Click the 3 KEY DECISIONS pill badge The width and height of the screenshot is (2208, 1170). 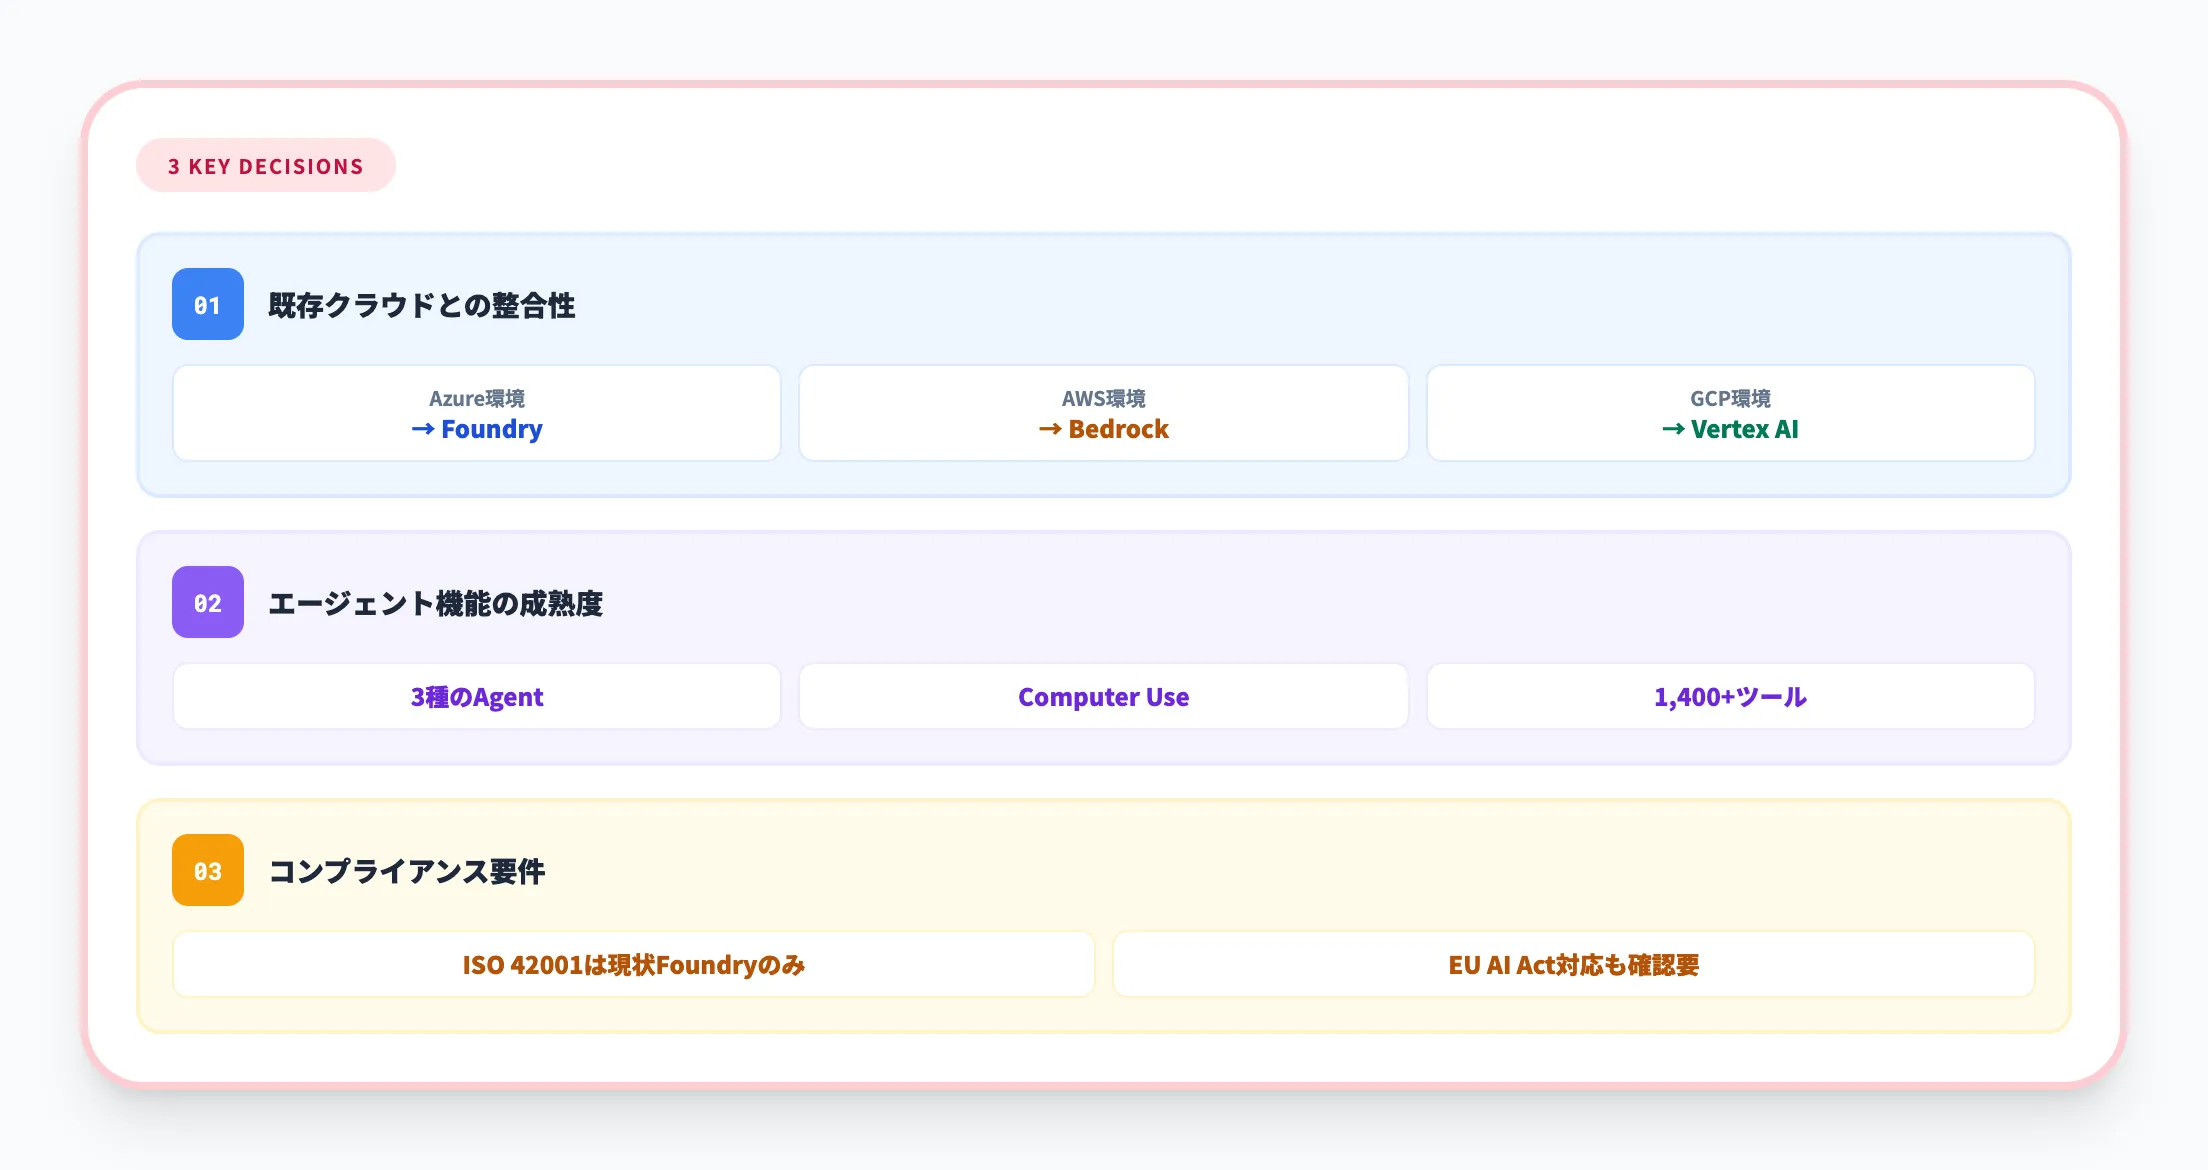click(x=265, y=166)
